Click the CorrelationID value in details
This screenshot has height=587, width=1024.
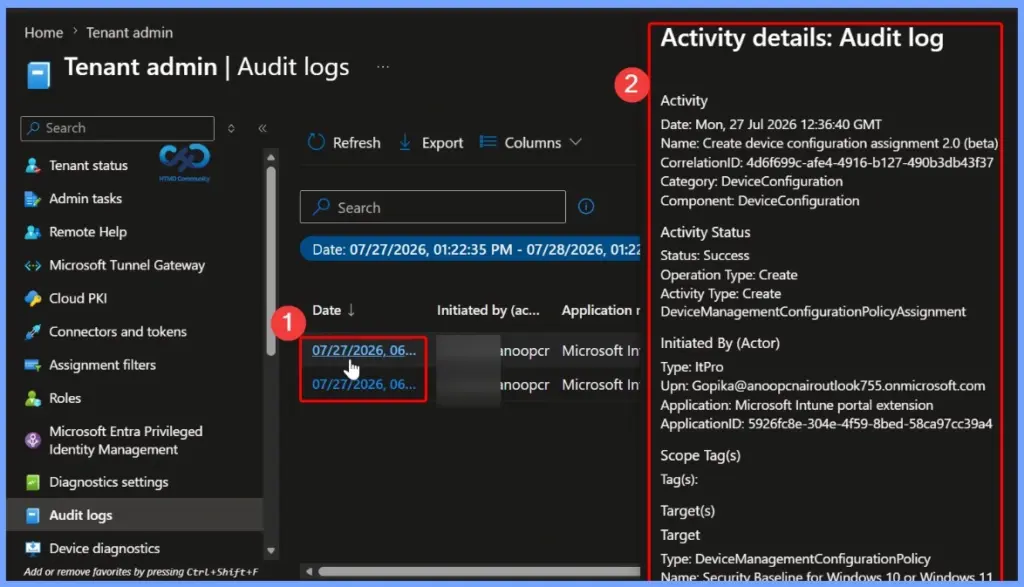[870, 163]
